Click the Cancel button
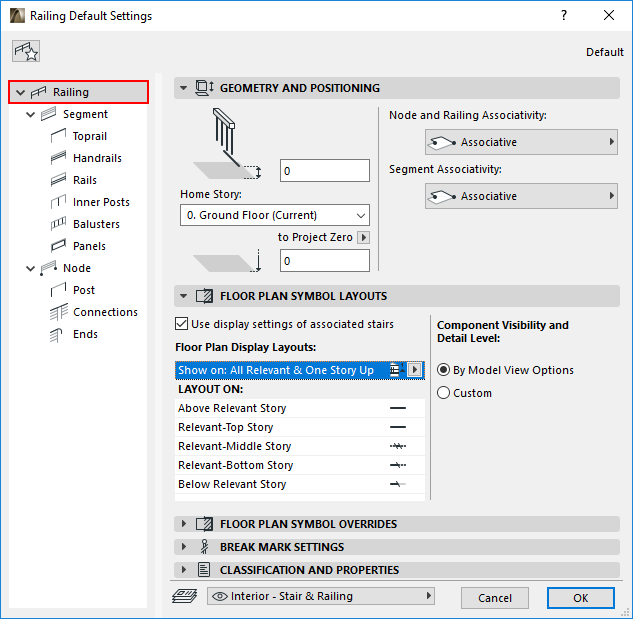633x619 pixels. (x=494, y=598)
